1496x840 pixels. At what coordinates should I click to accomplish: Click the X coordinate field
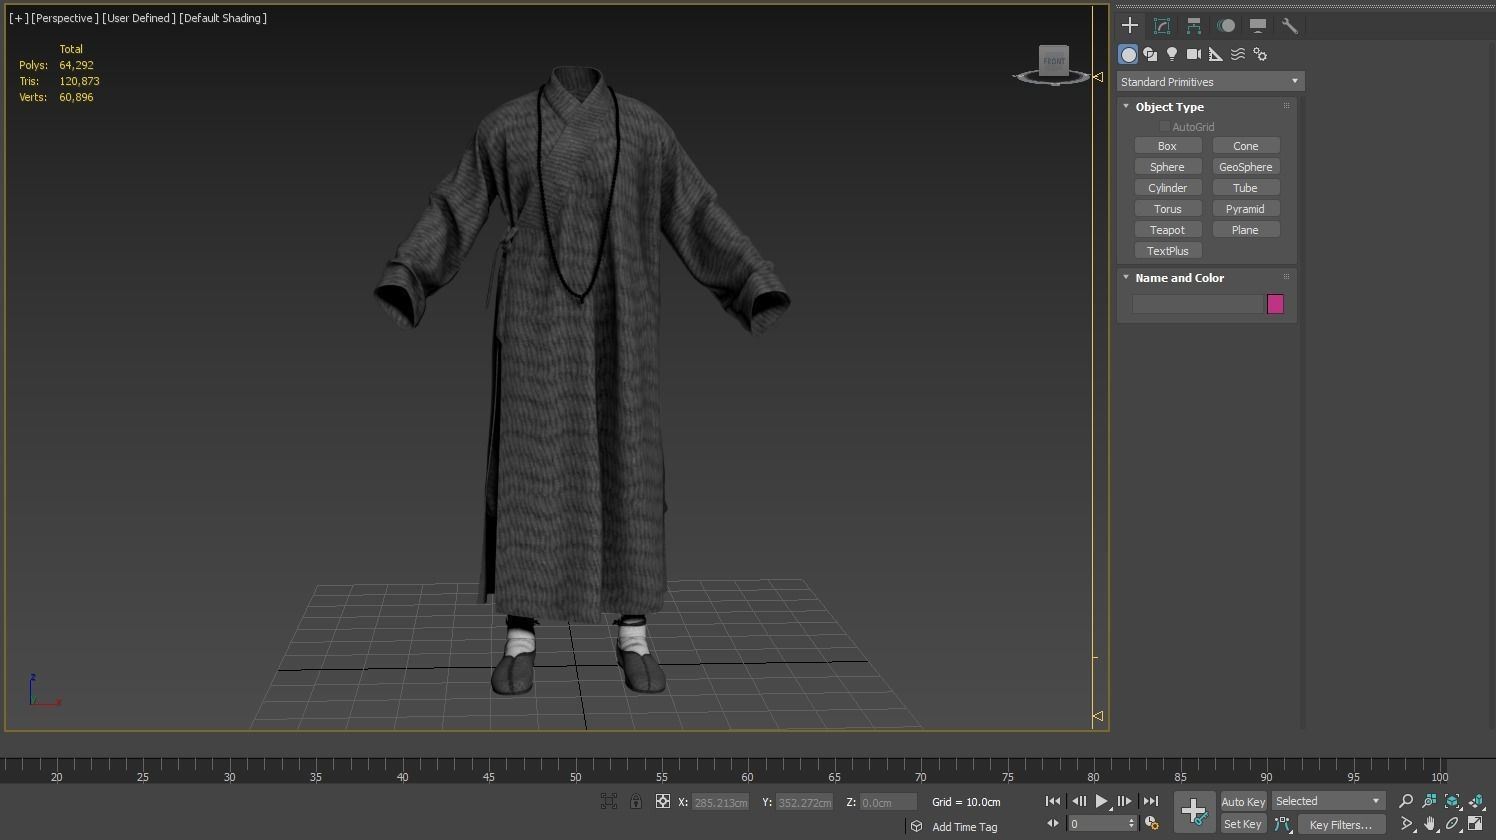pyautogui.click(x=720, y=802)
